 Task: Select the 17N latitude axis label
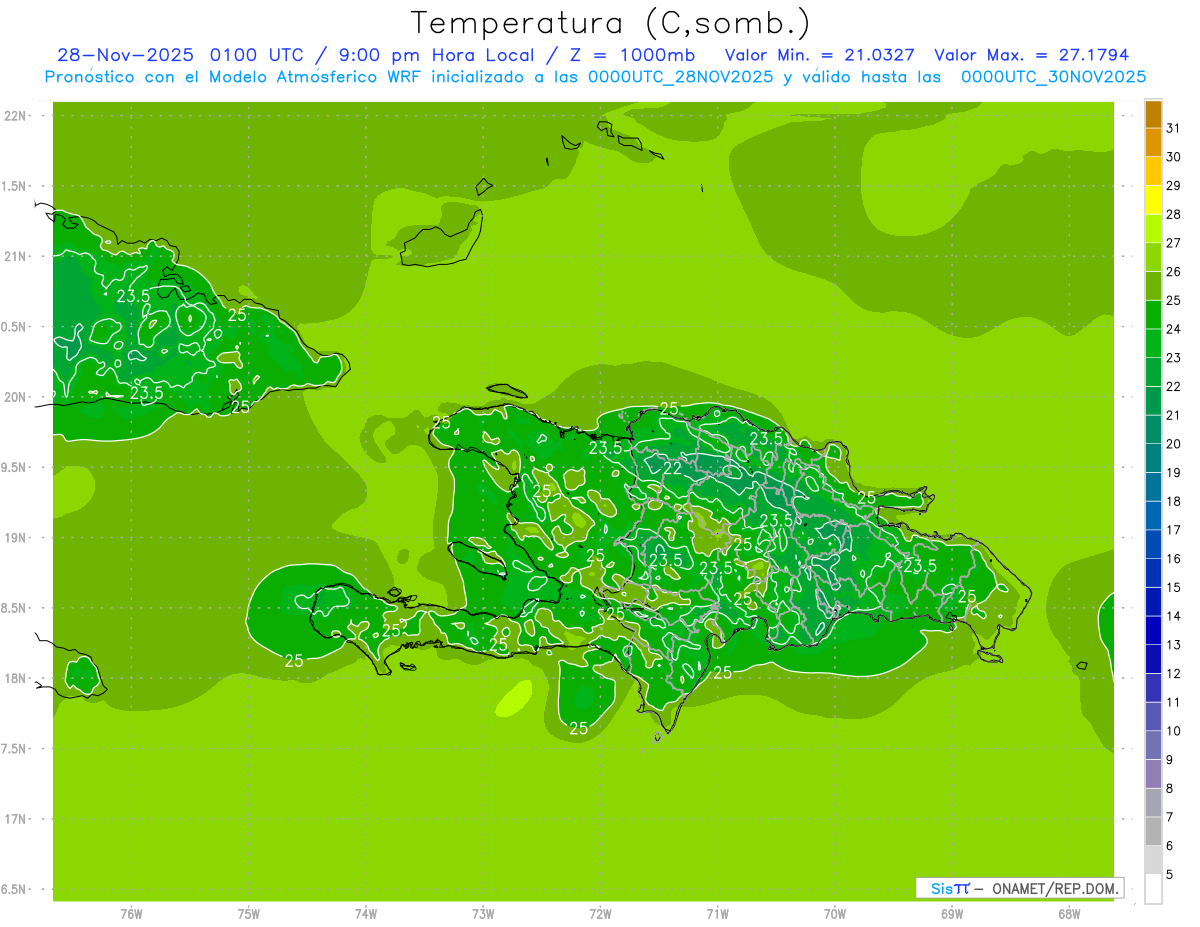(16, 819)
